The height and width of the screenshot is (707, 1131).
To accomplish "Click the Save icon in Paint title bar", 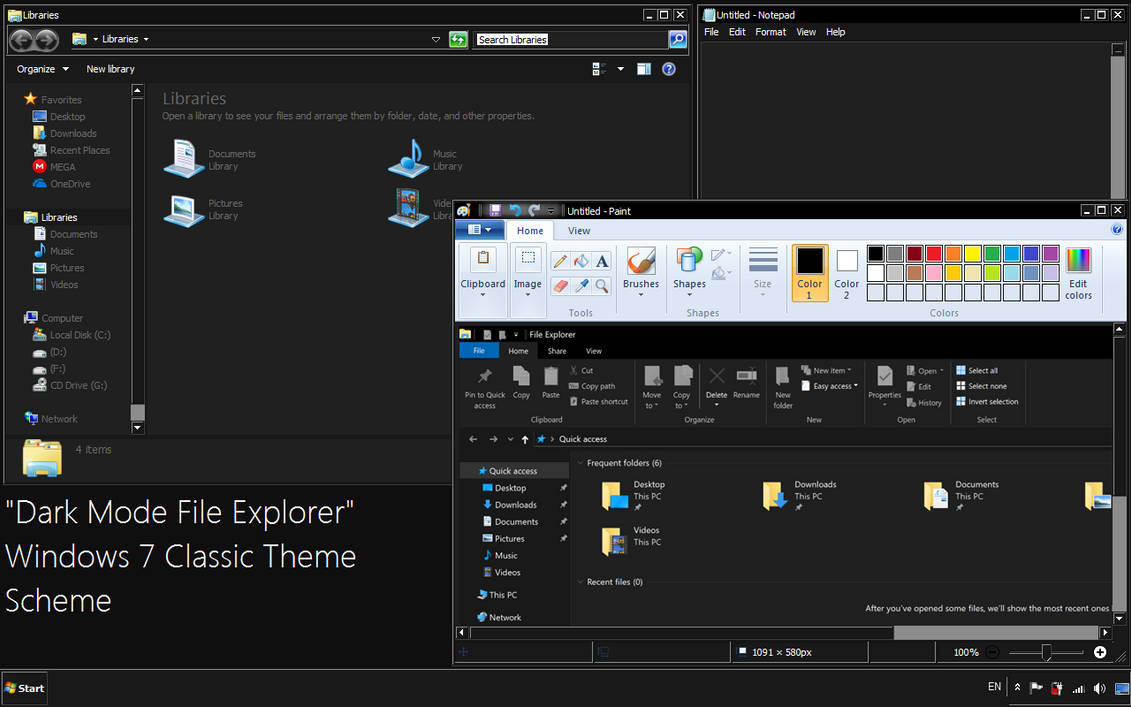I will tap(495, 211).
